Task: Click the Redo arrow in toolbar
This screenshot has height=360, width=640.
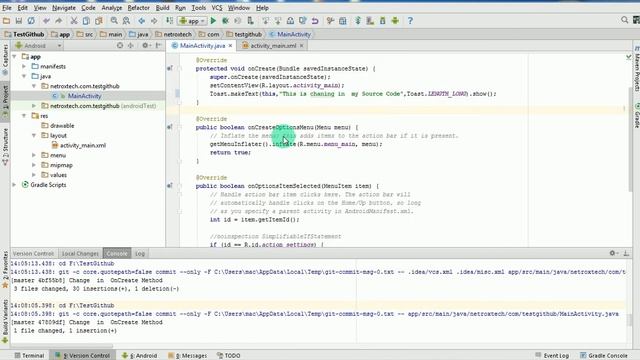Action: pos(59,21)
